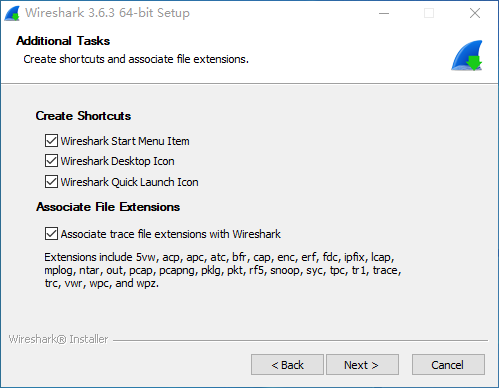Go to the next setup page

[362, 365]
